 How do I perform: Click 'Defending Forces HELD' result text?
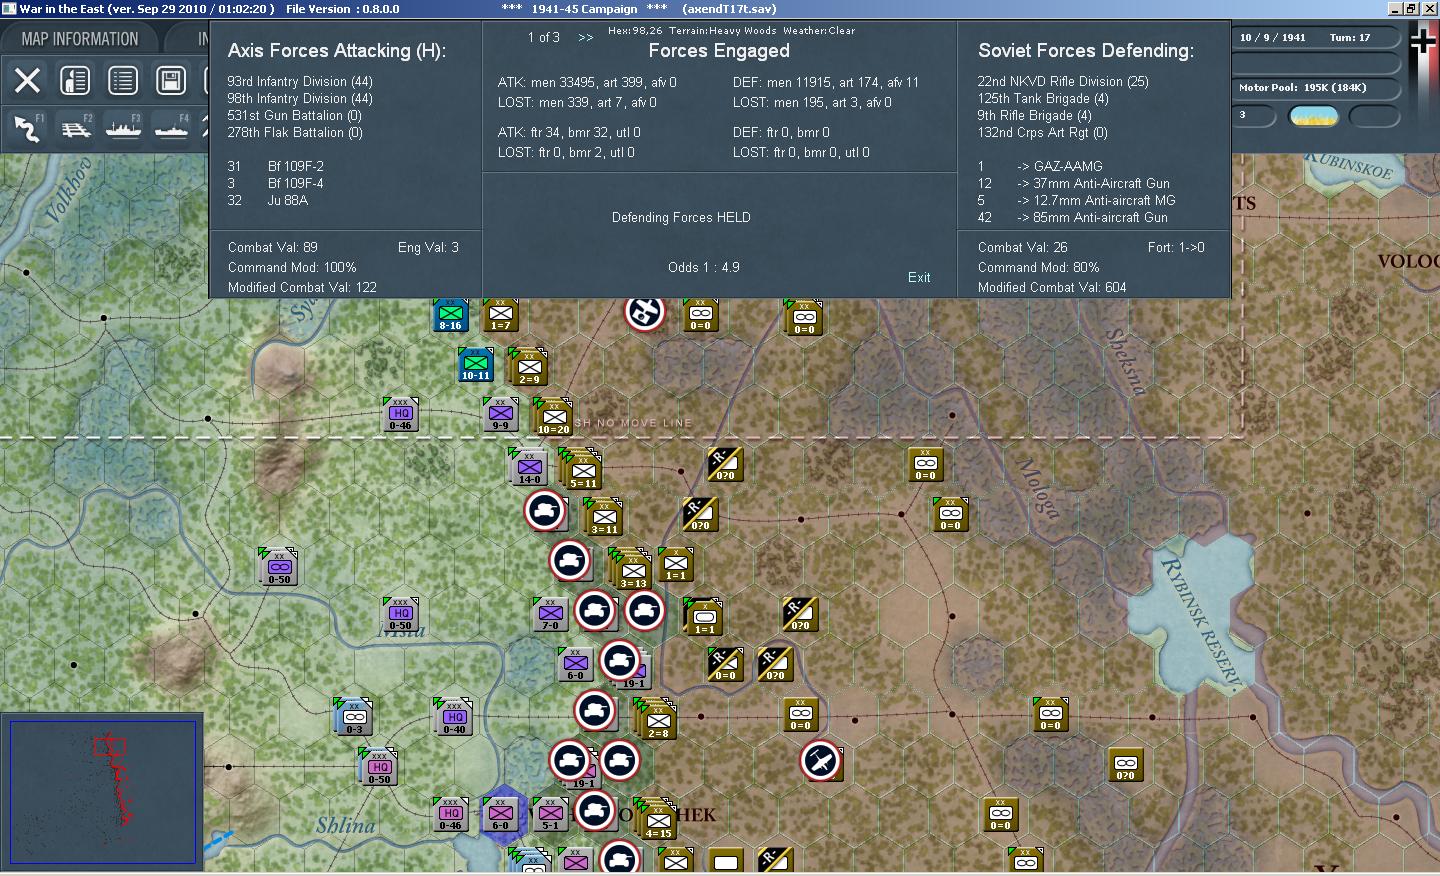pos(681,218)
